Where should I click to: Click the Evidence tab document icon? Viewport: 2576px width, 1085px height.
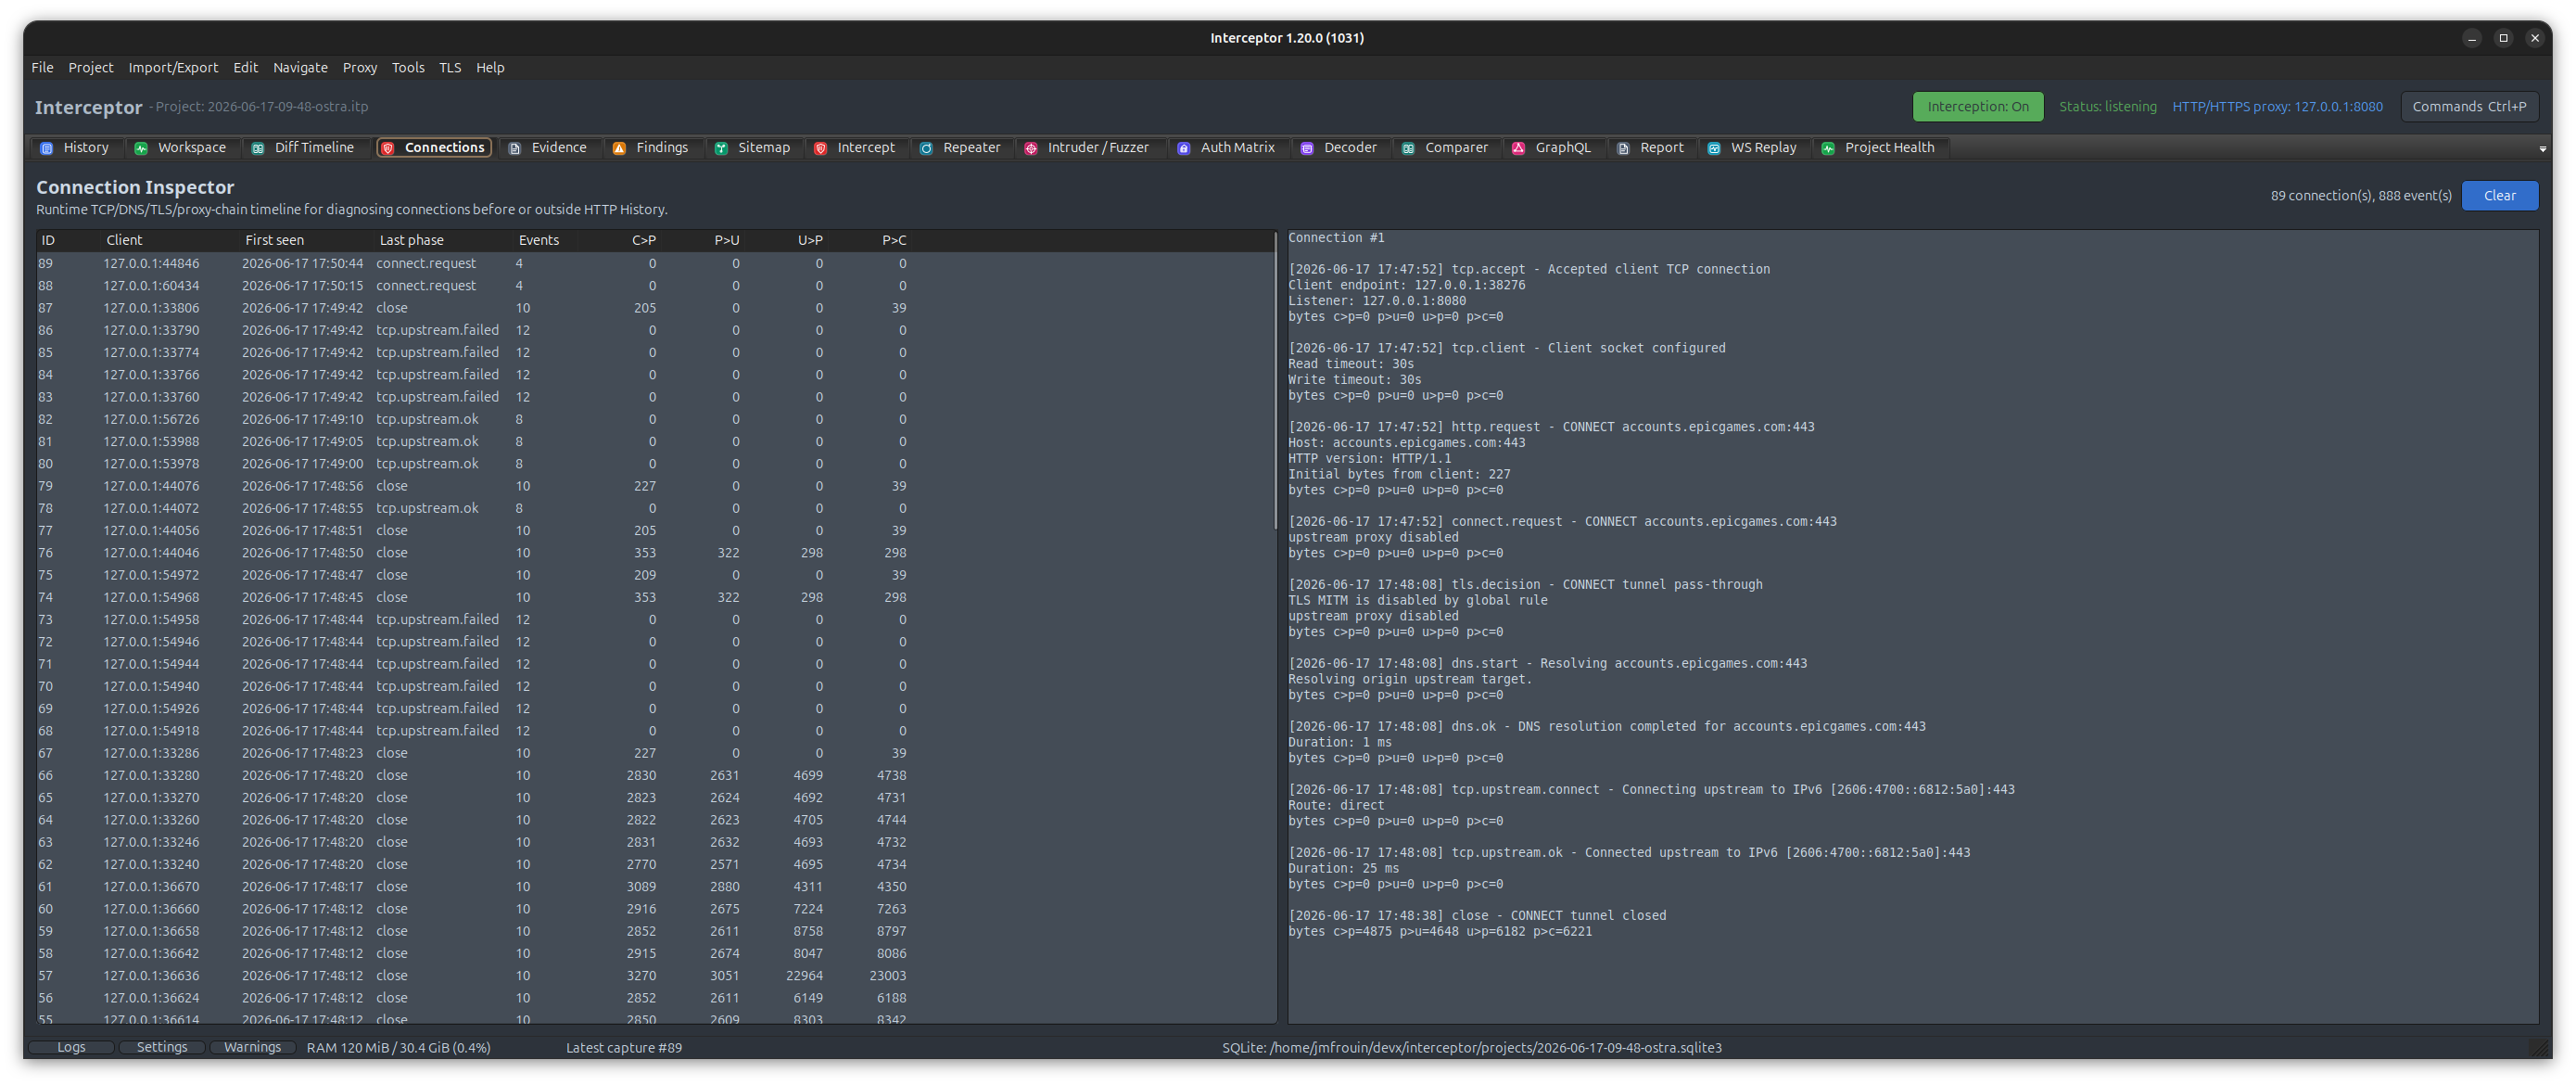515,148
